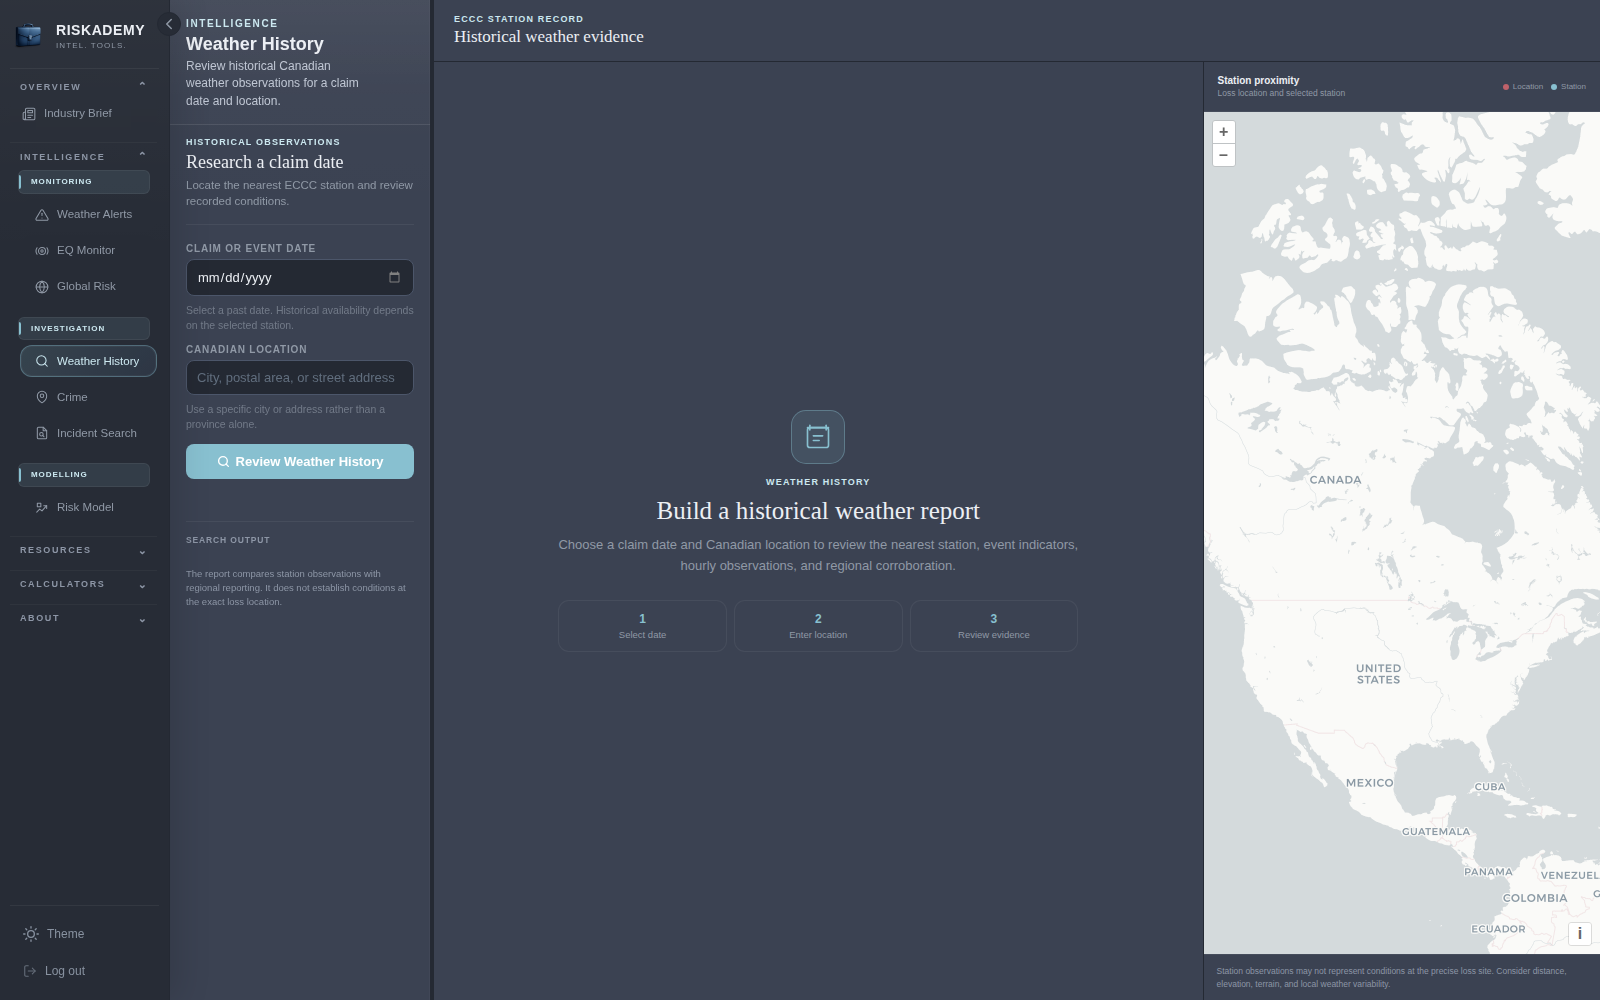This screenshot has height=1000, width=1600.
Task: Zoom out on the map
Action: pyautogui.click(x=1223, y=155)
